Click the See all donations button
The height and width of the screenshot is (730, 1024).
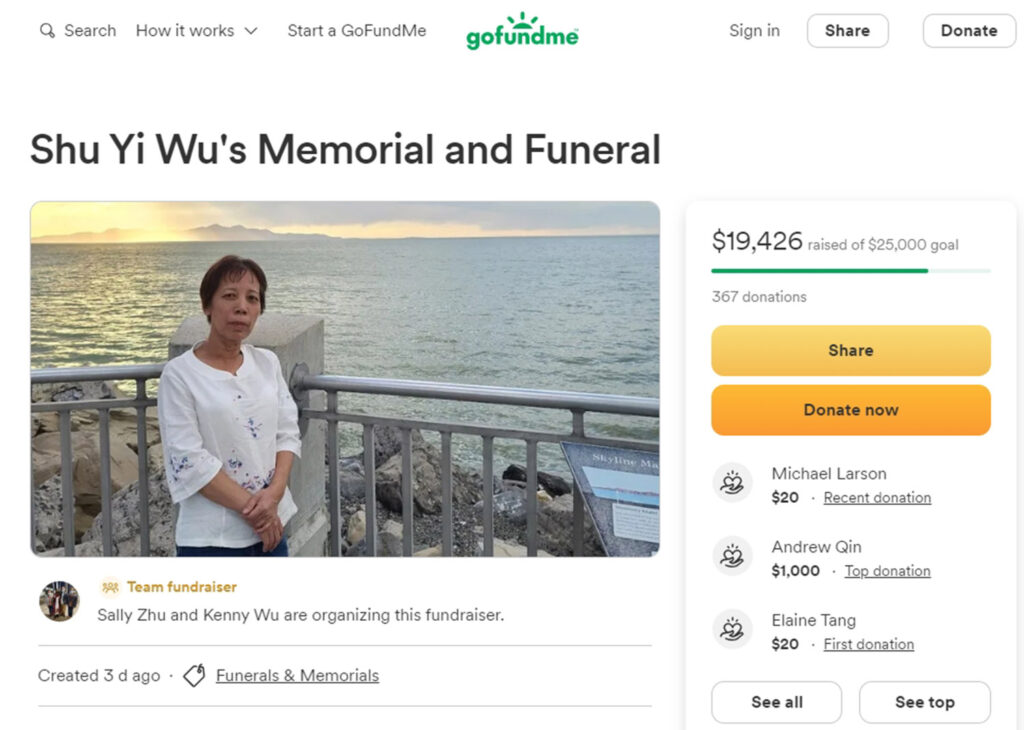click(776, 702)
